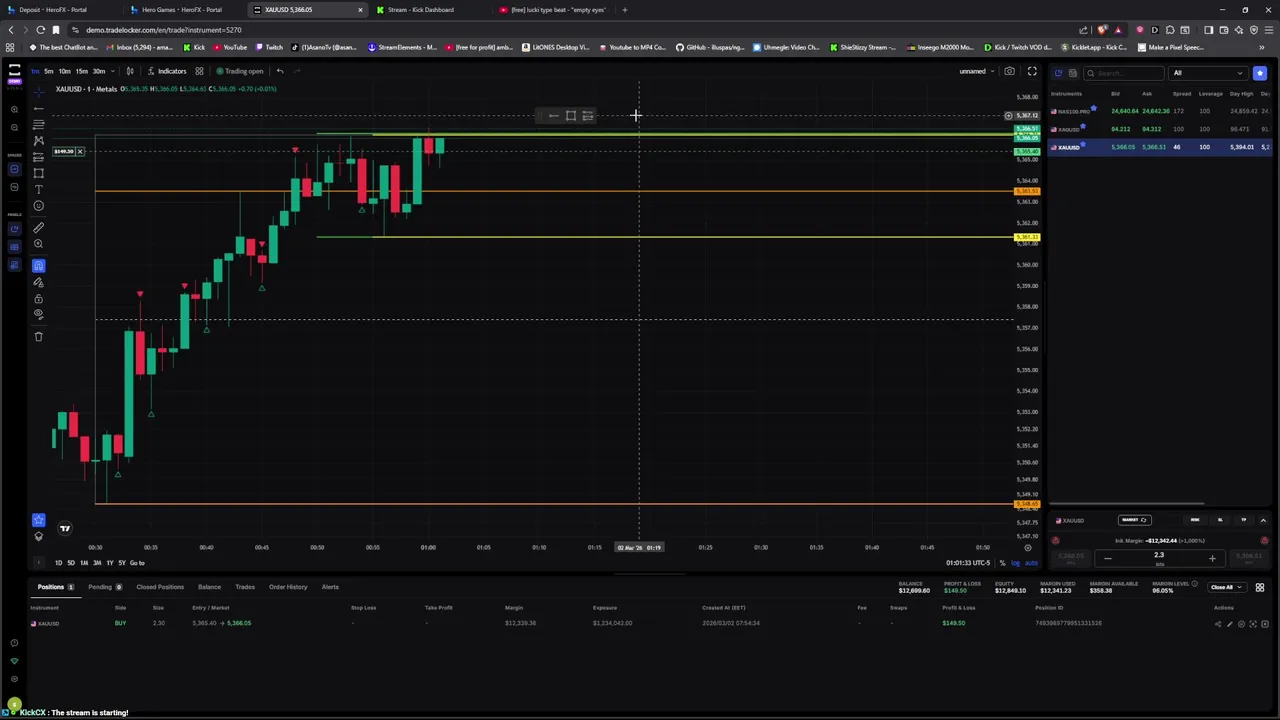Click zoom out on far-left sidebar

14,127
